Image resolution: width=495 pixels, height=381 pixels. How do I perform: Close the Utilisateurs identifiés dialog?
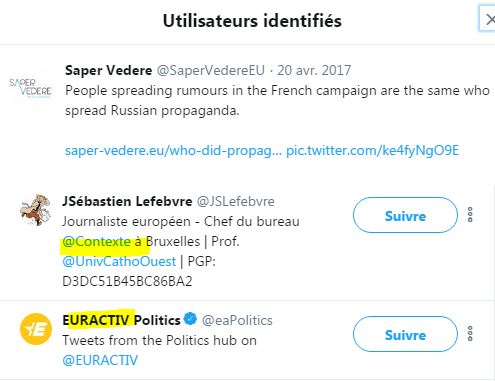489,19
